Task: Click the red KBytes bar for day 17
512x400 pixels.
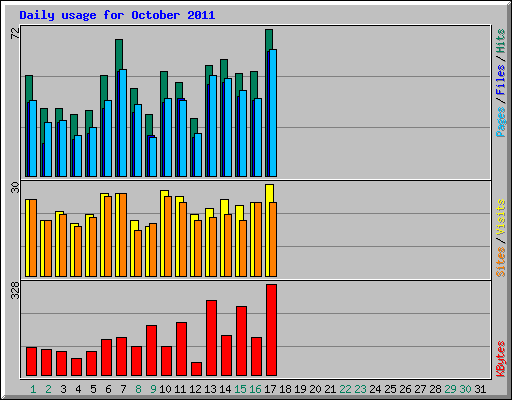Action: pos(271,330)
